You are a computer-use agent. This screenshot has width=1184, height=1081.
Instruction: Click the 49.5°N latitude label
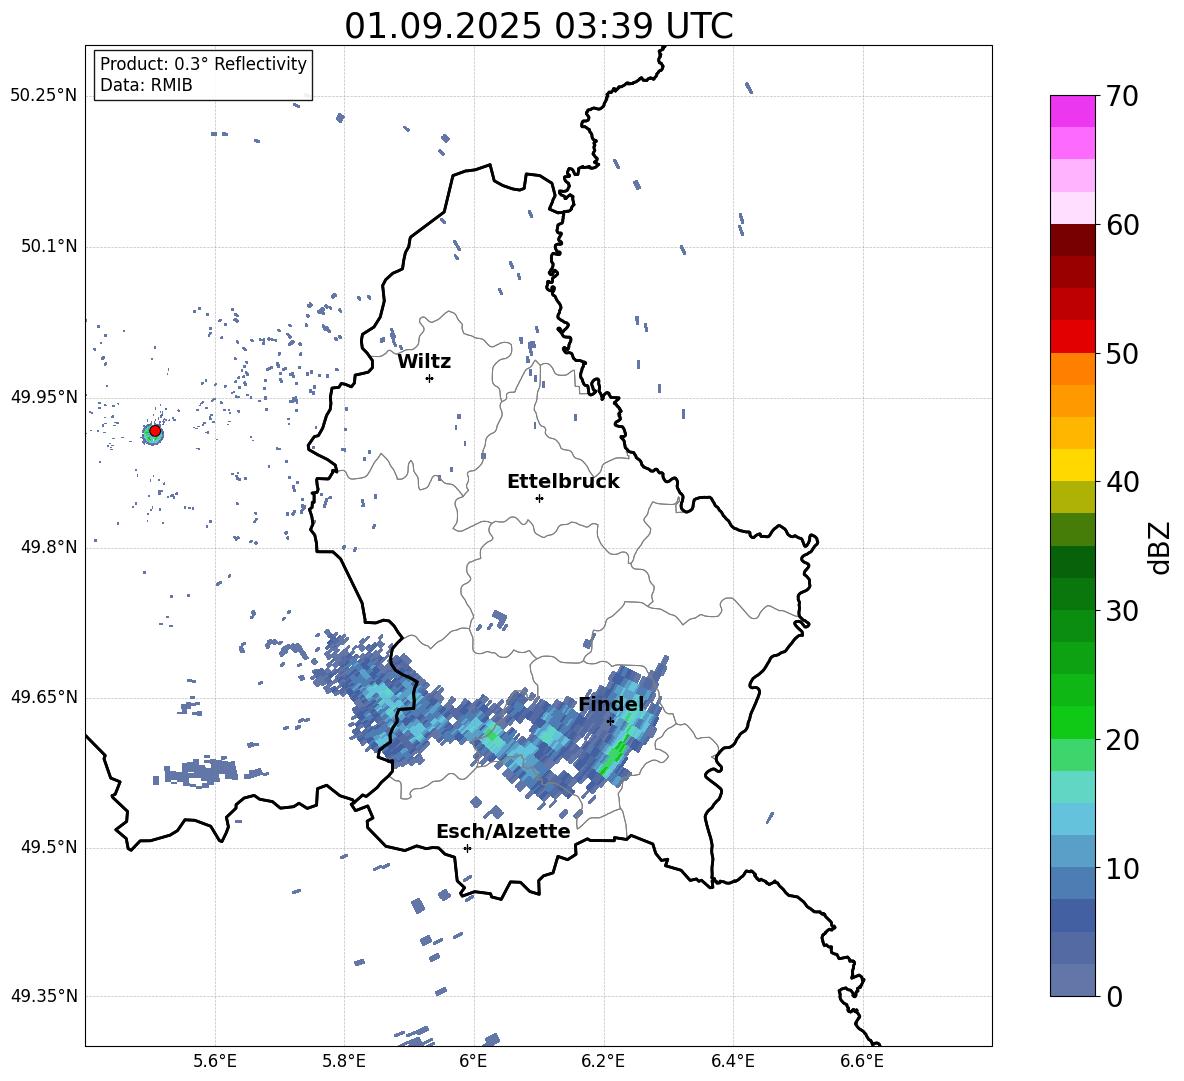[x=48, y=847]
